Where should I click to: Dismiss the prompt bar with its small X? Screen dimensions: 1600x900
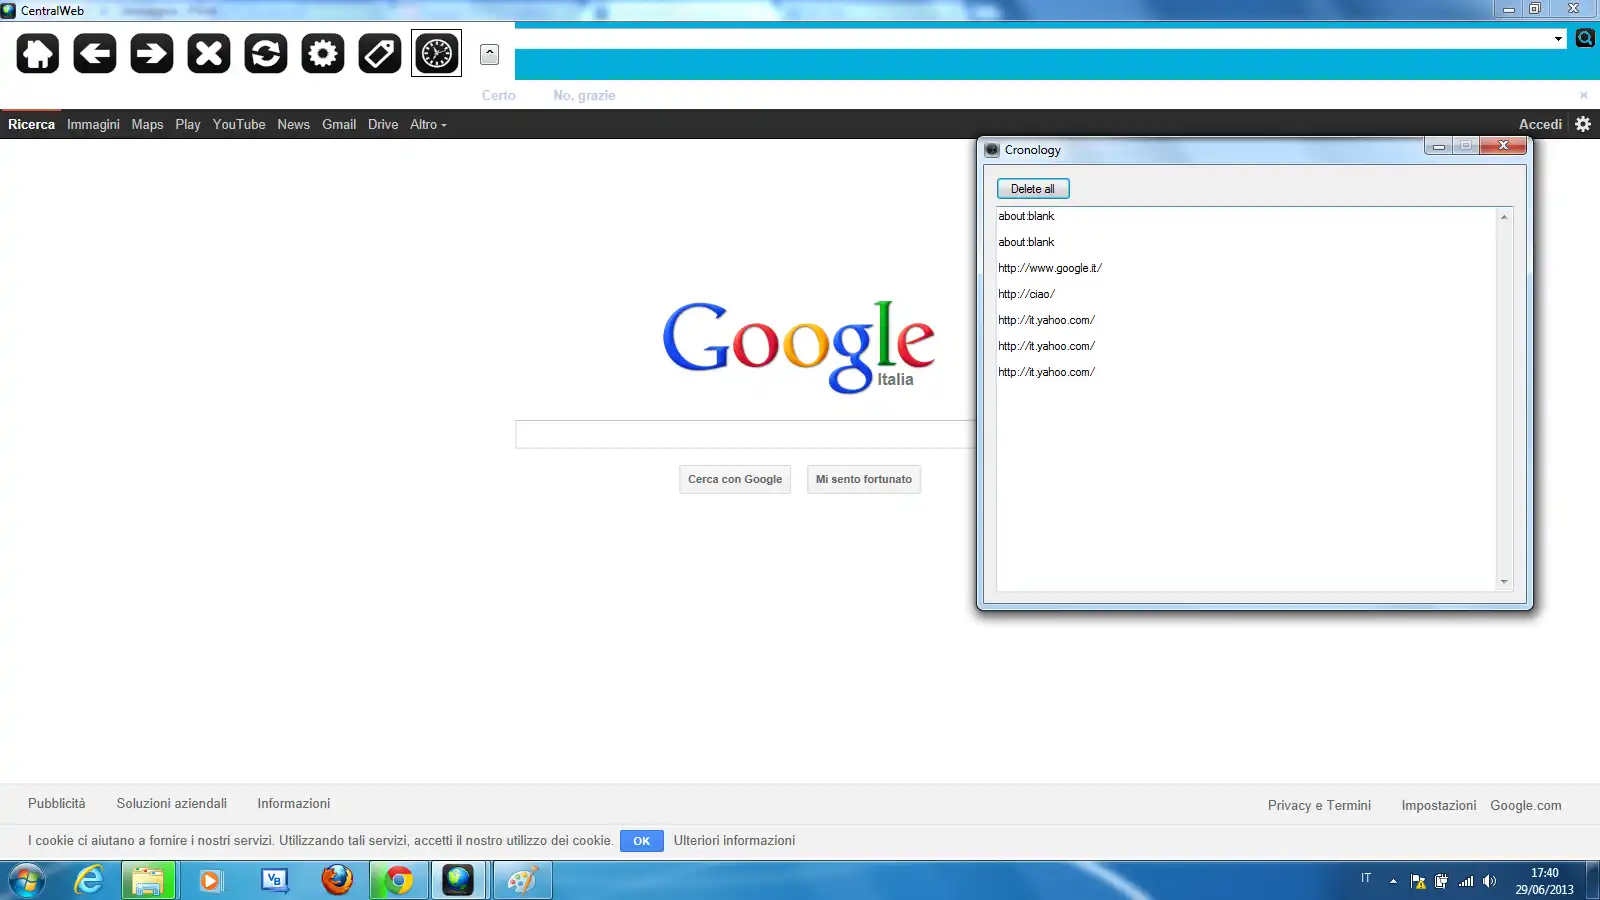coord(1583,95)
